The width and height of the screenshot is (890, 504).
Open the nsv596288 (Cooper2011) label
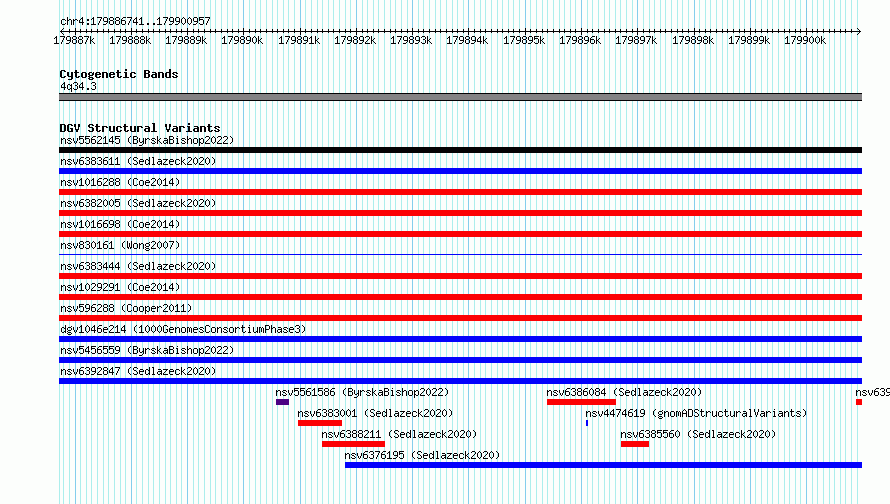click(126, 308)
